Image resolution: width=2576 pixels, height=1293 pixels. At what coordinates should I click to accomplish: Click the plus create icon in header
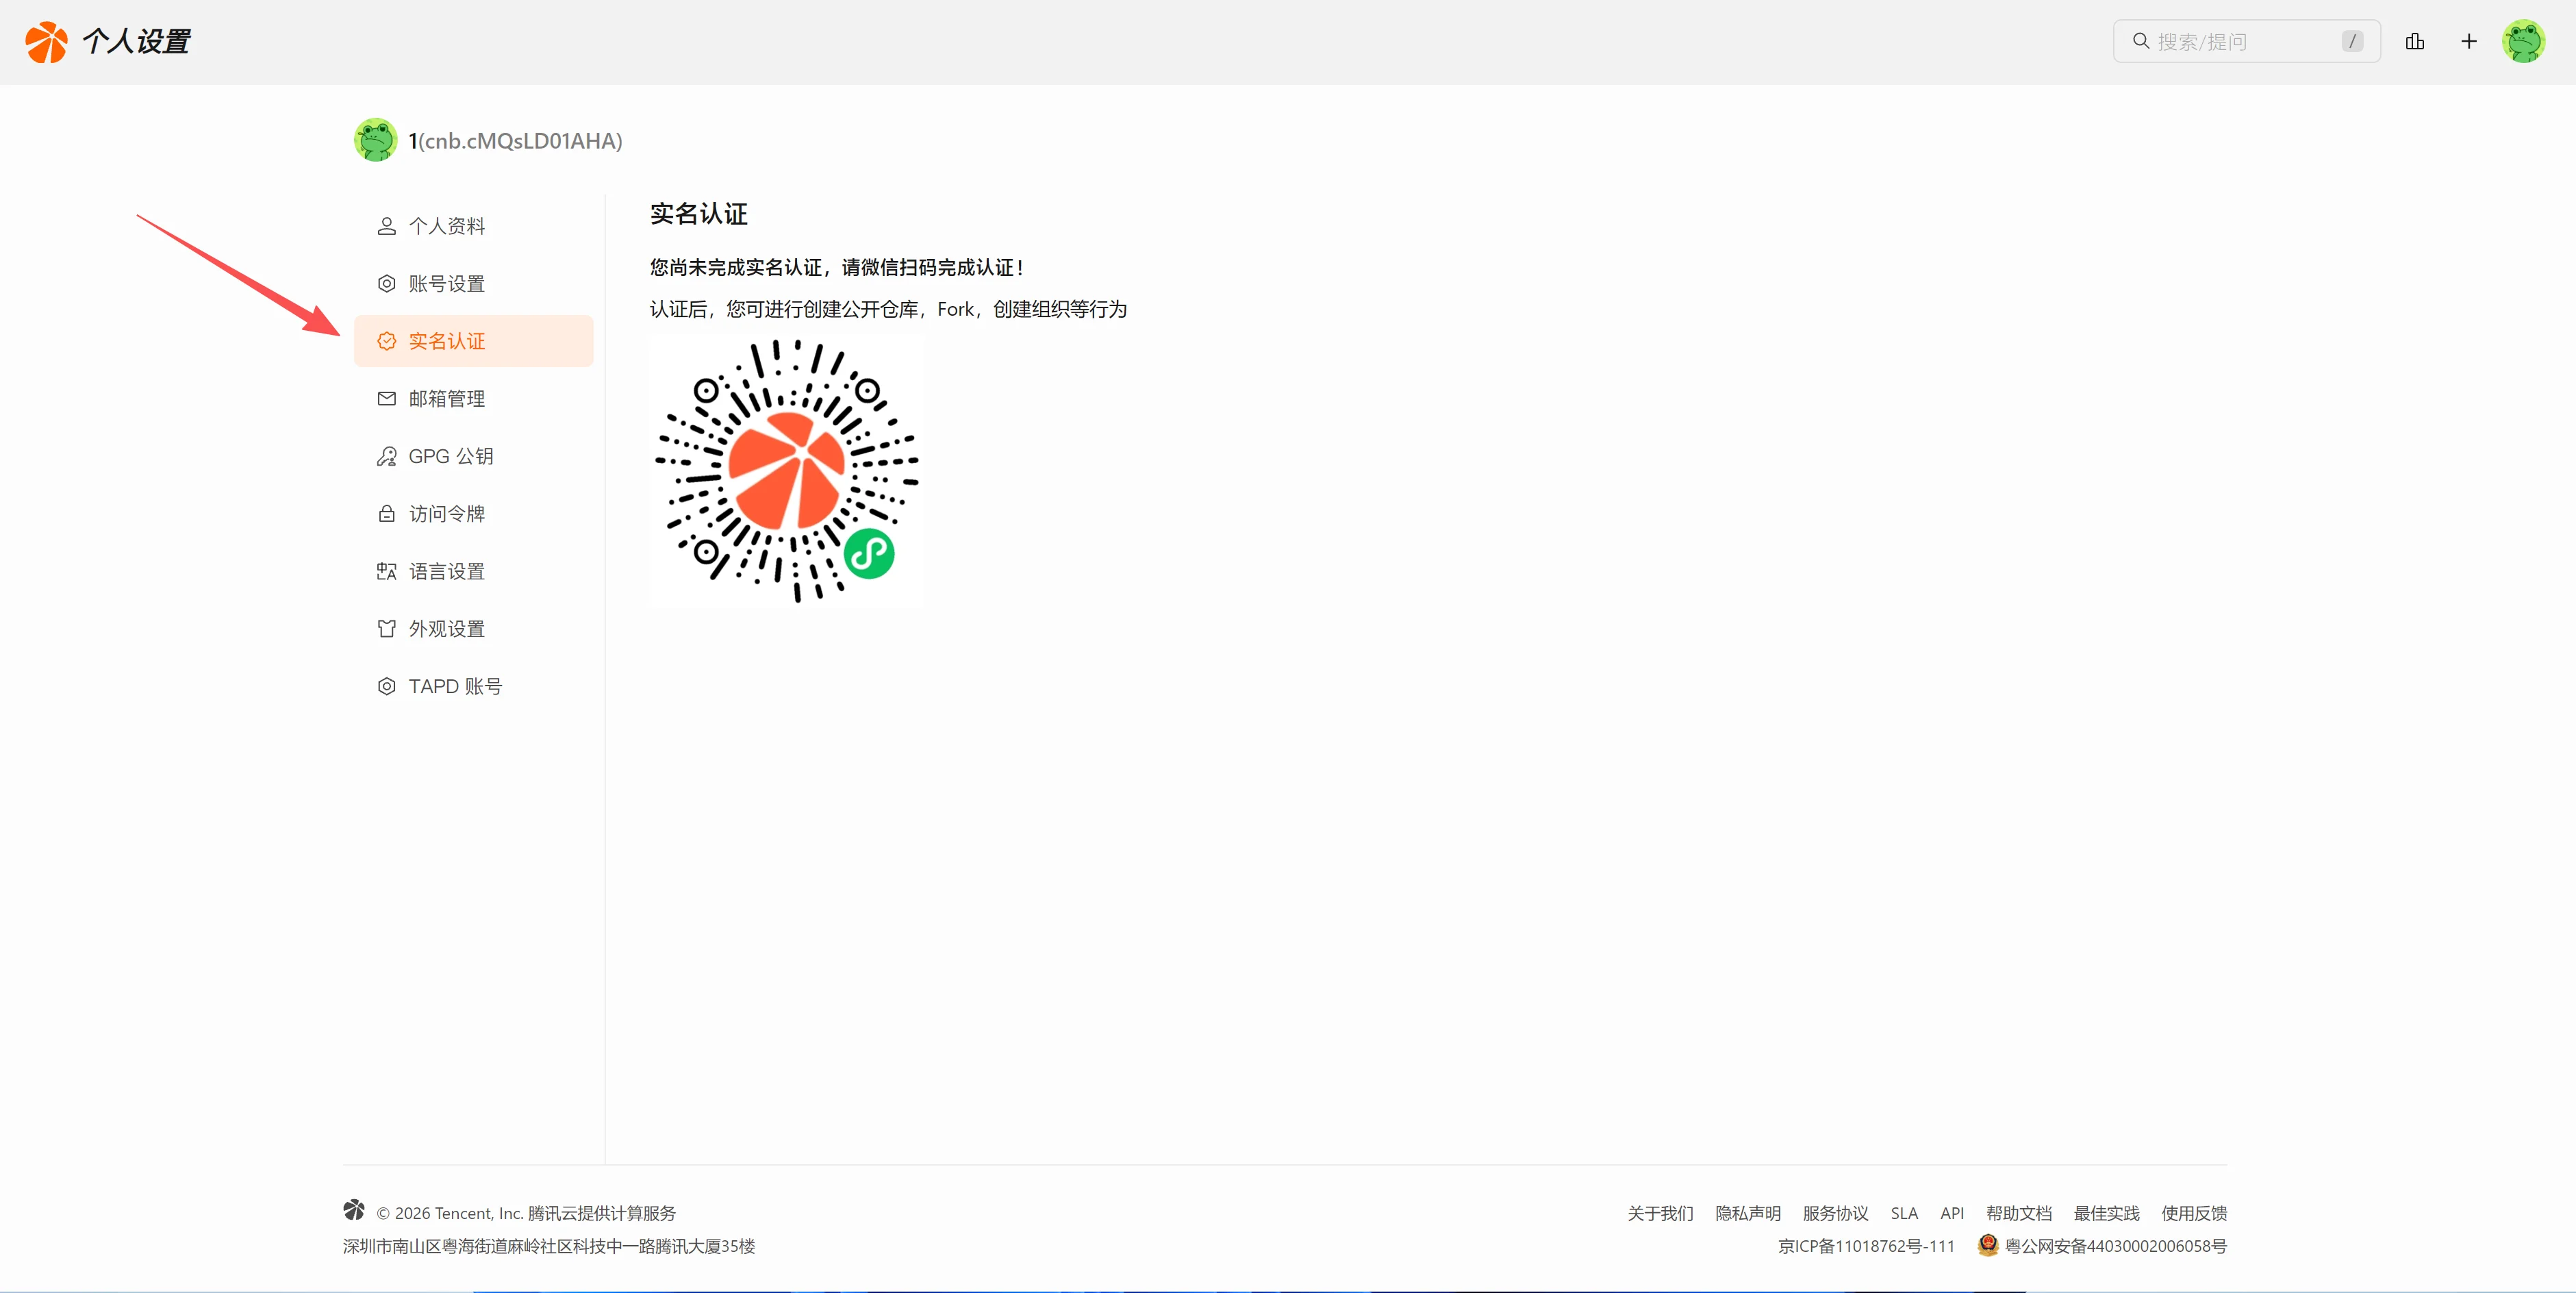[x=2469, y=41]
